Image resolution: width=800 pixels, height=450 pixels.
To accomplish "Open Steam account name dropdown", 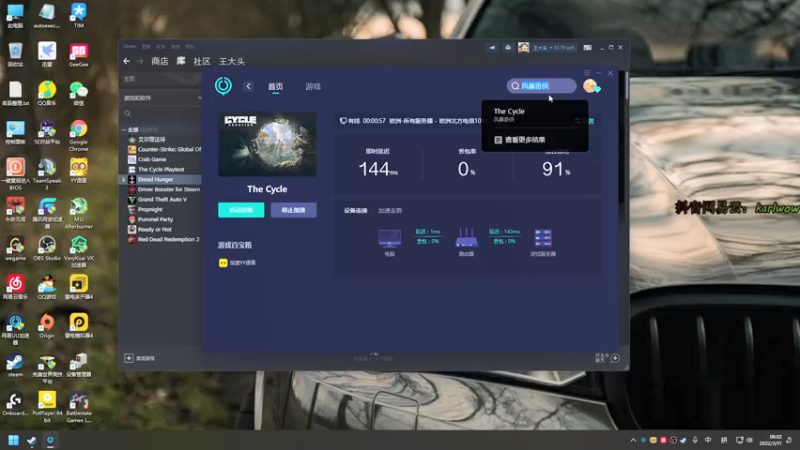I will [x=553, y=47].
